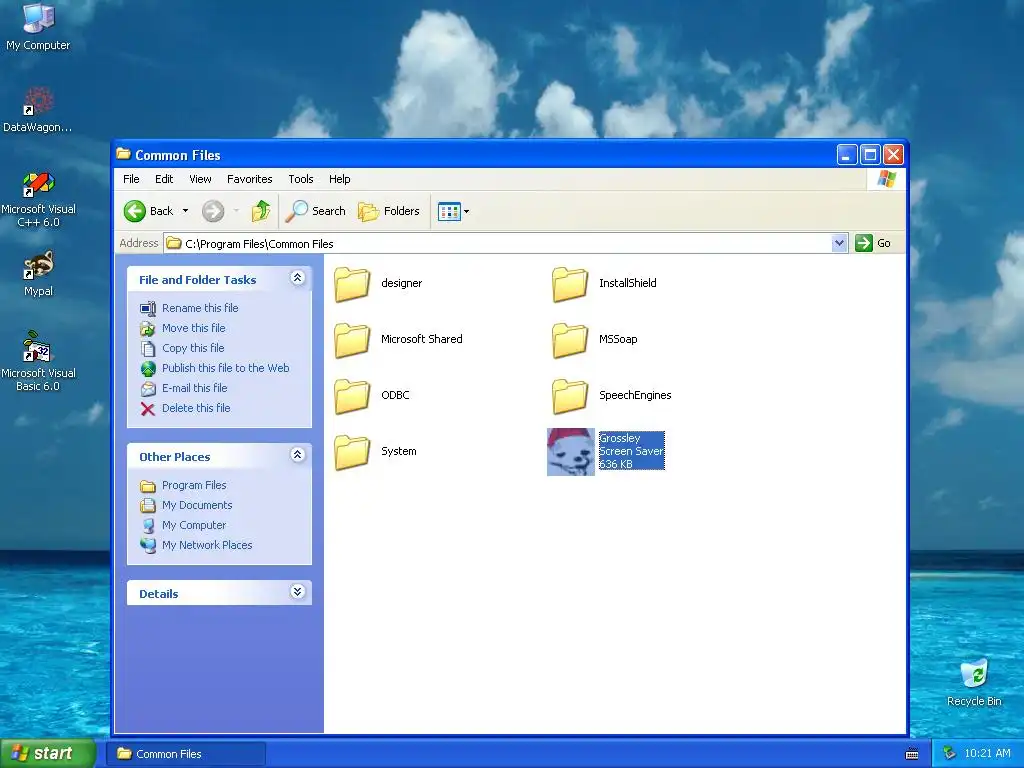Click the Back arrow icon

135,211
